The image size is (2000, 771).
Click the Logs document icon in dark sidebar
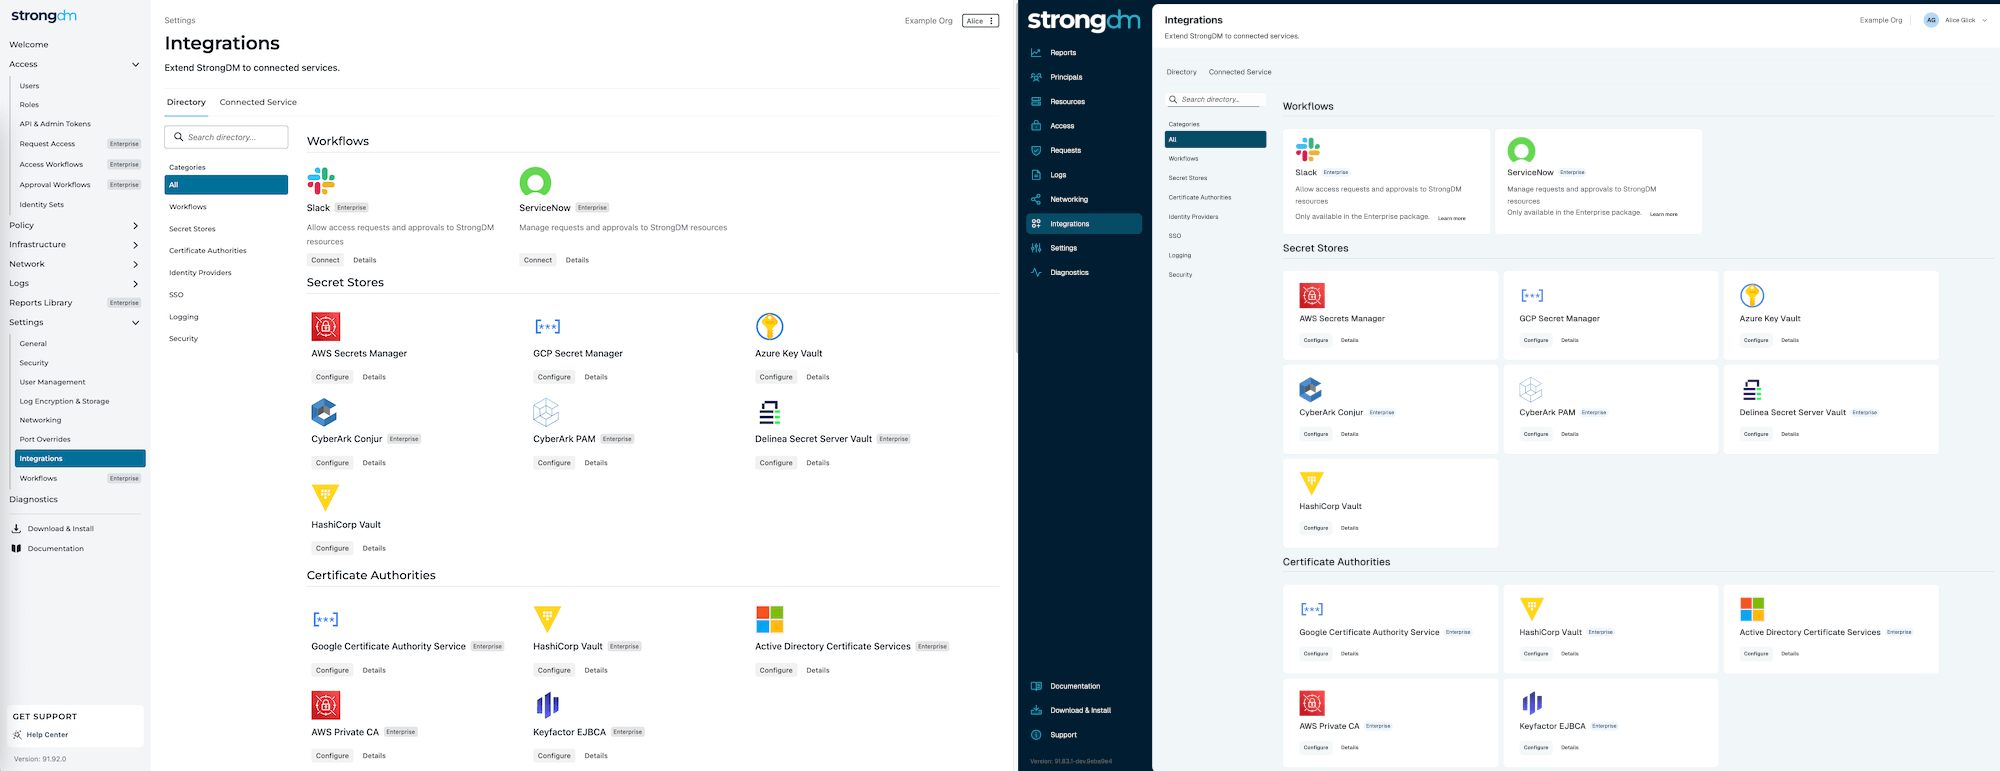click(x=1036, y=175)
